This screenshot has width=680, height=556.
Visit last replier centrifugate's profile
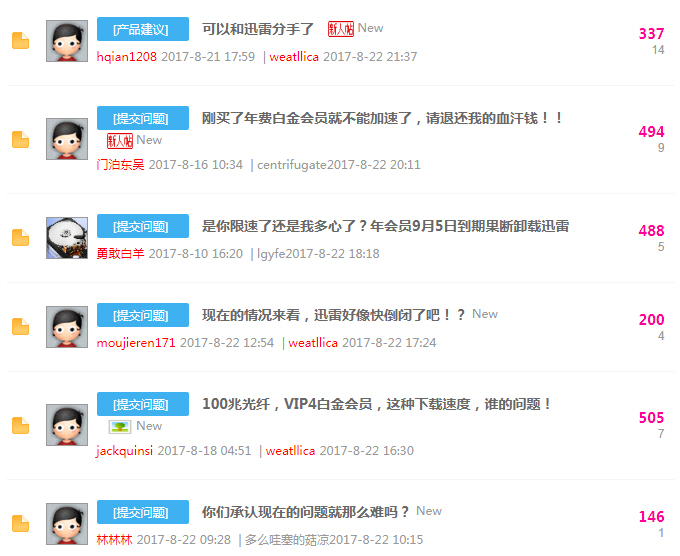coord(292,165)
